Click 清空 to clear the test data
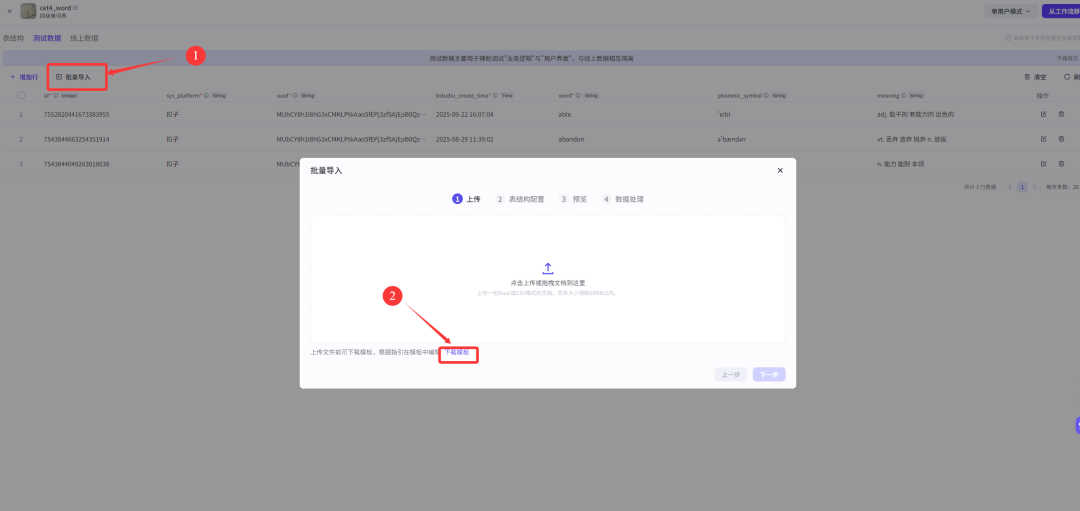This screenshot has height=511, width=1080. click(1035, 77)
